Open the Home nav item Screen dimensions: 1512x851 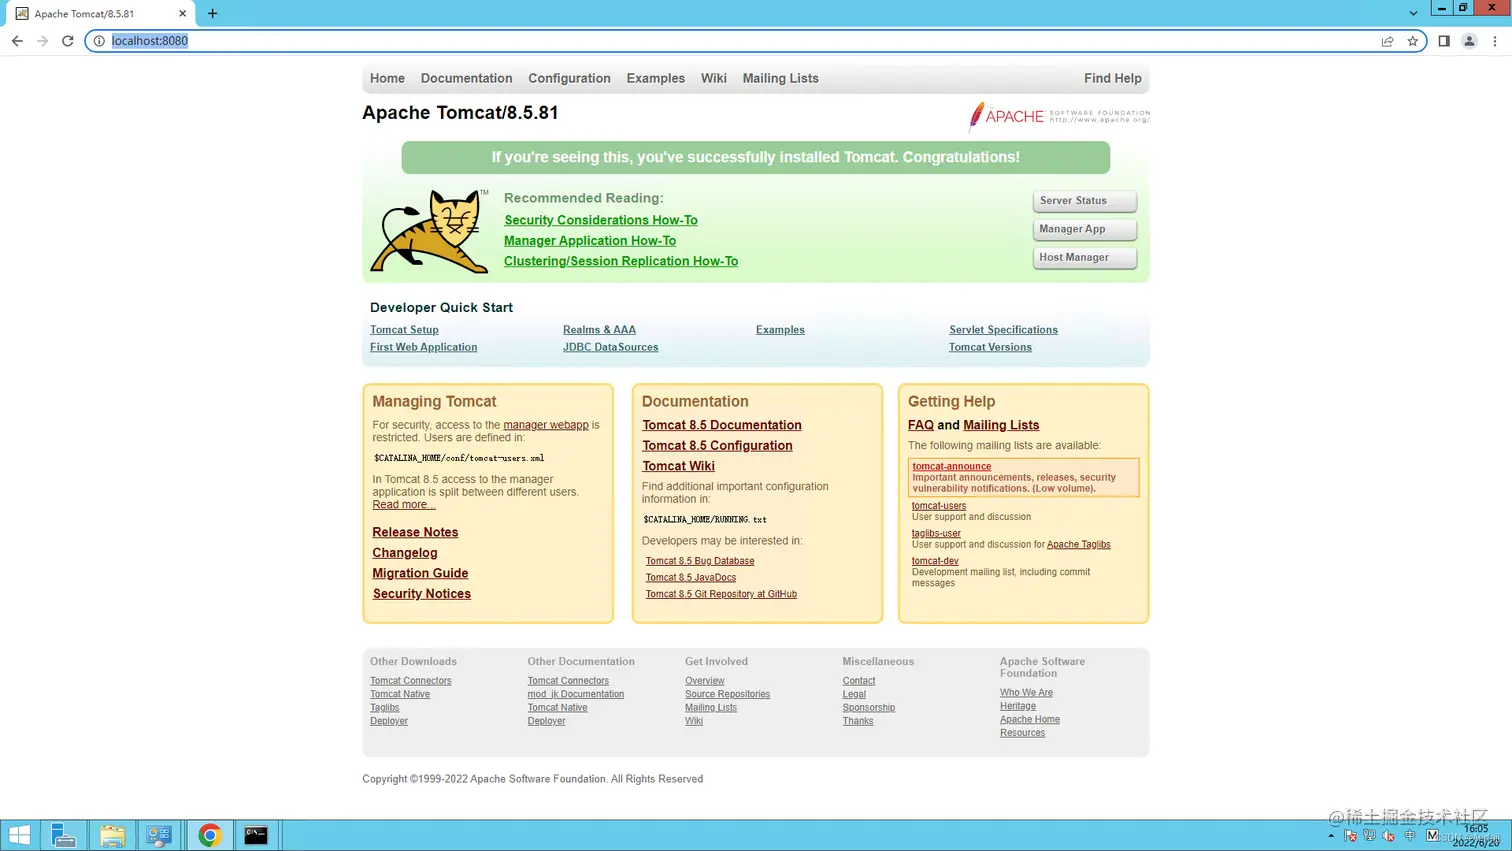(387, 78)
